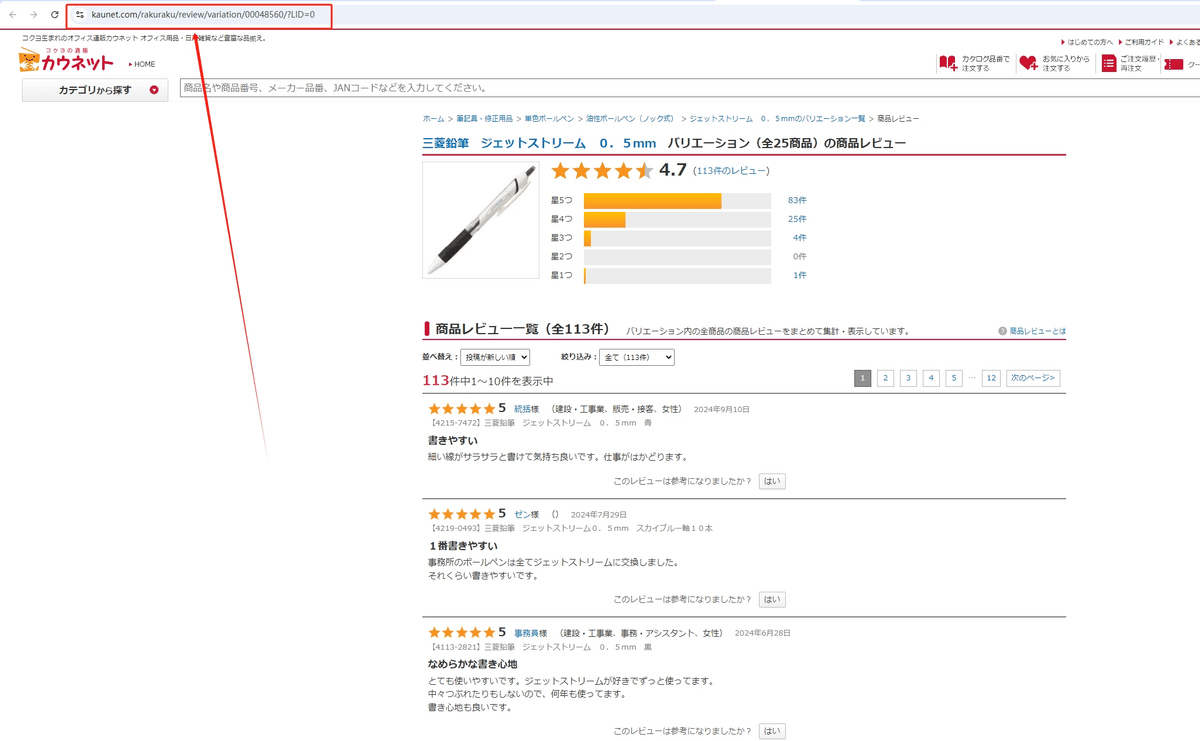Click the current page 1 button
1200x741 pixels.
point(862,378)
